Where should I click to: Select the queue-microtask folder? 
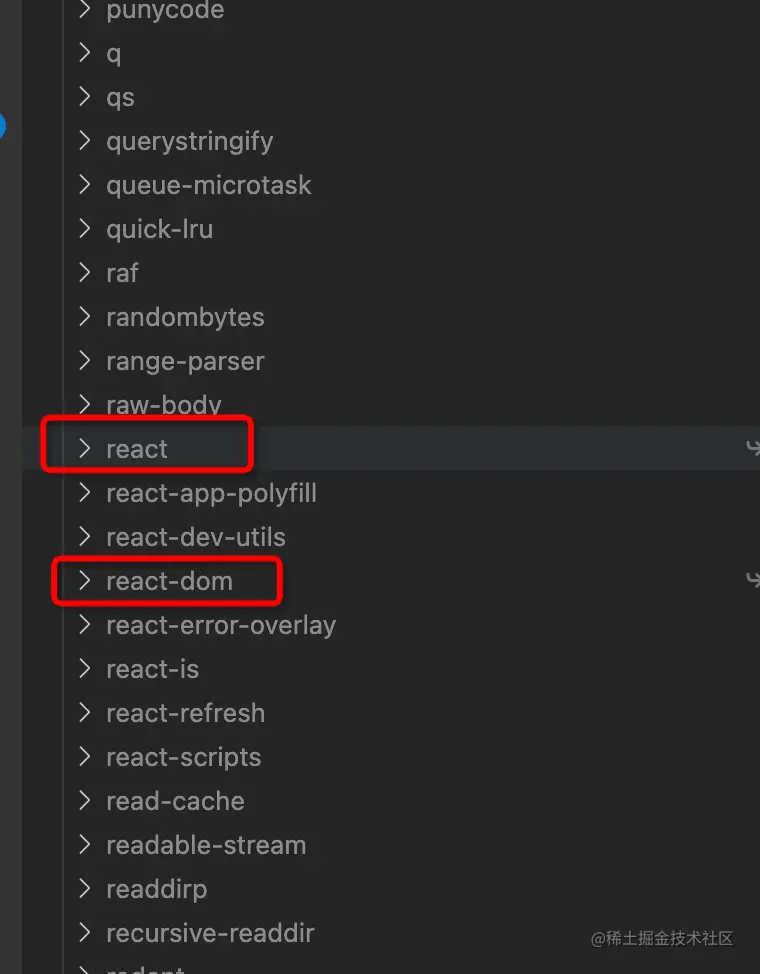pyautogui.click(x=208, y=185)
